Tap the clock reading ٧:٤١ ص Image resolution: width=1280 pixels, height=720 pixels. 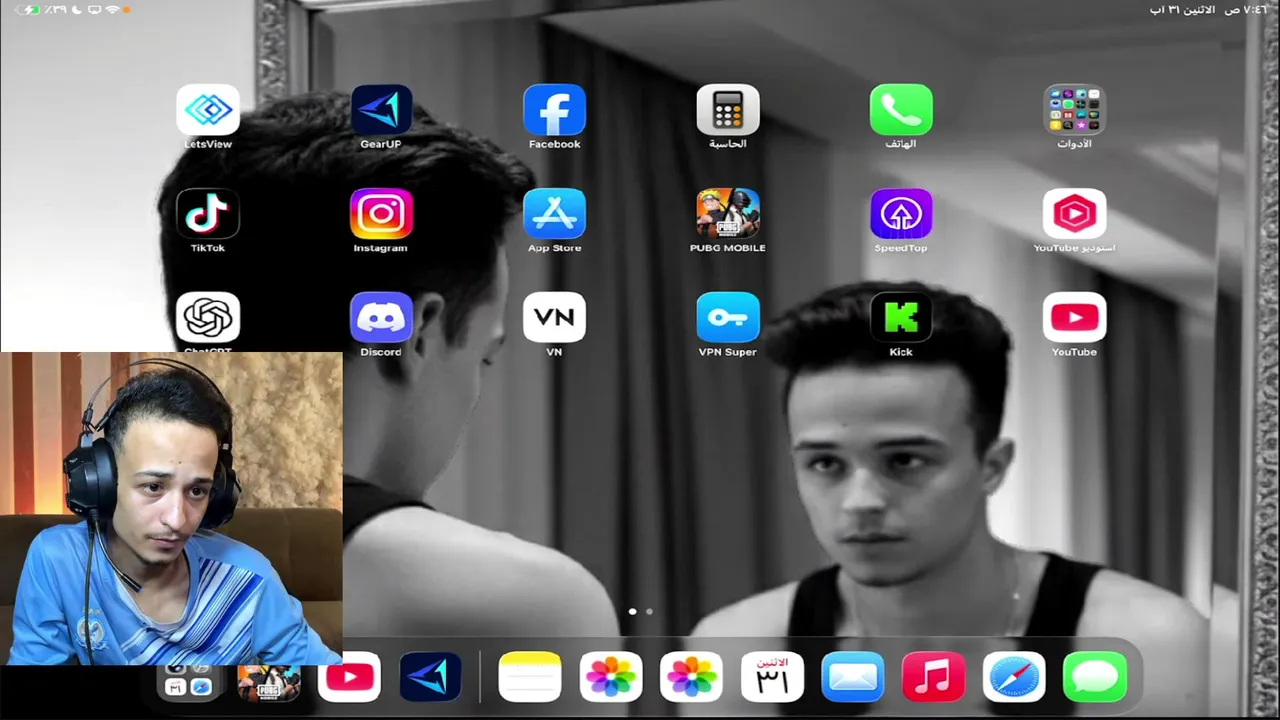[1247, 9]
